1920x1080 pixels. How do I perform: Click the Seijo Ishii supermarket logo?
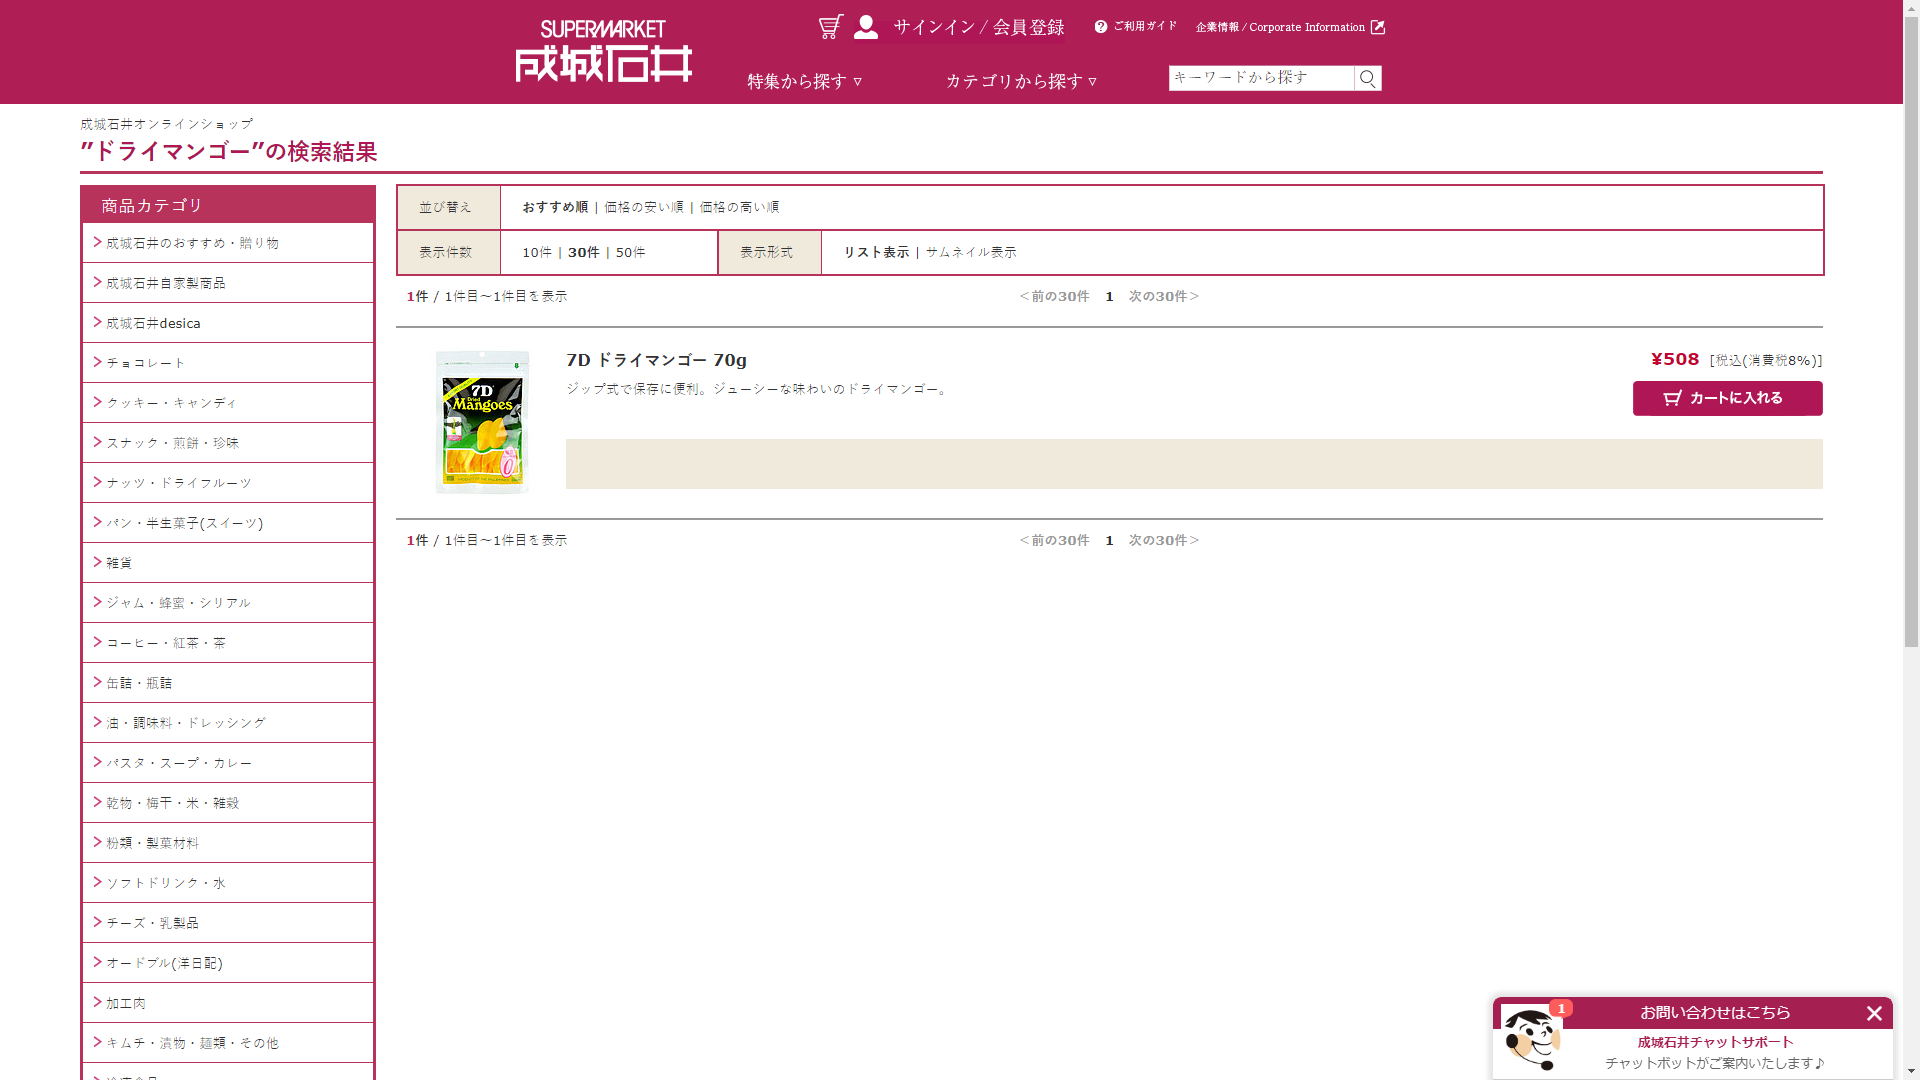603,52
